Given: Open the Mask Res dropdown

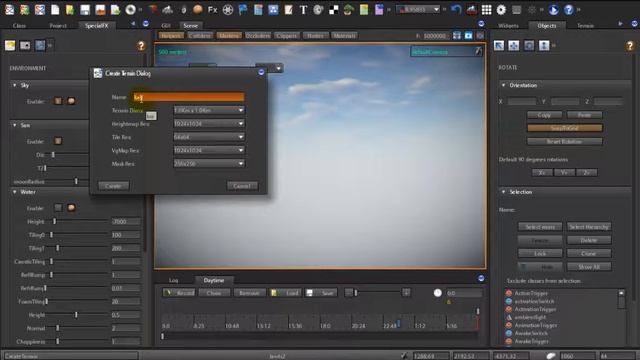Looking at the screenshot, I should (x=209, y=164).
